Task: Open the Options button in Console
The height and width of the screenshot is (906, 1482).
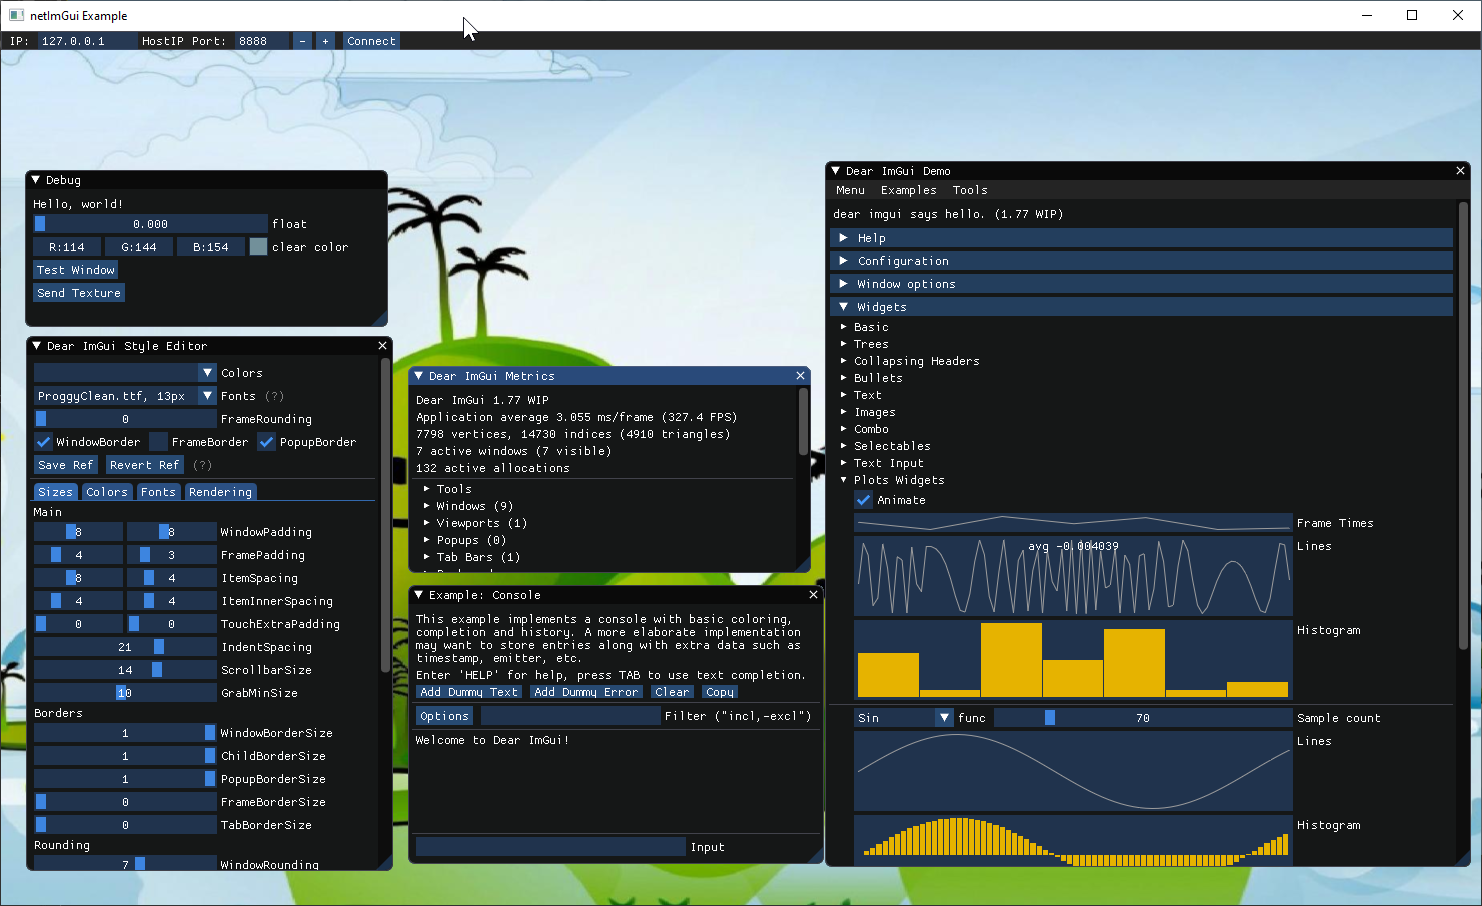Action: (444, 716)
